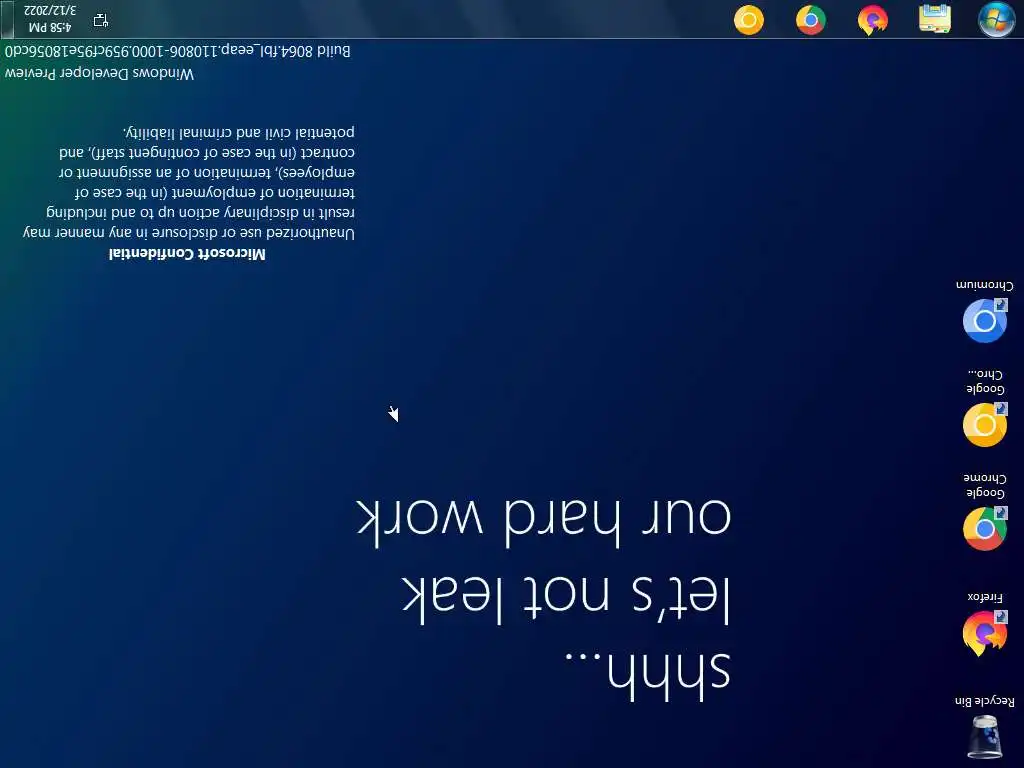
Task: Select the Chromium desktop shortcut
Action: click(985, 312)
